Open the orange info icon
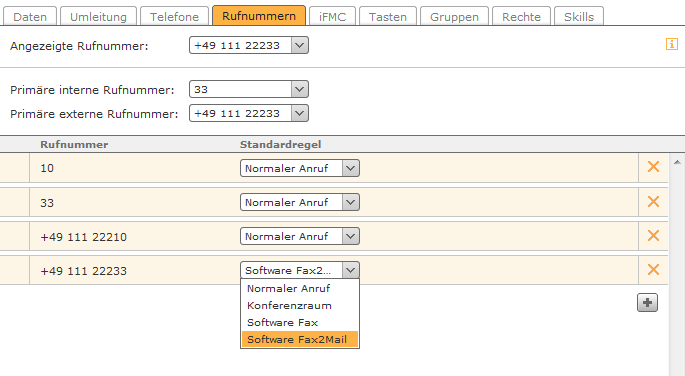The image size is (685, 376). pyautogui.click(x=671, y=44)
